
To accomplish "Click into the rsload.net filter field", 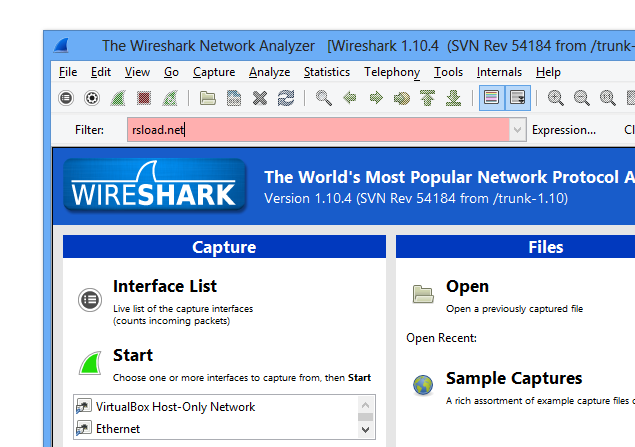I will click(x=318, y=130).
